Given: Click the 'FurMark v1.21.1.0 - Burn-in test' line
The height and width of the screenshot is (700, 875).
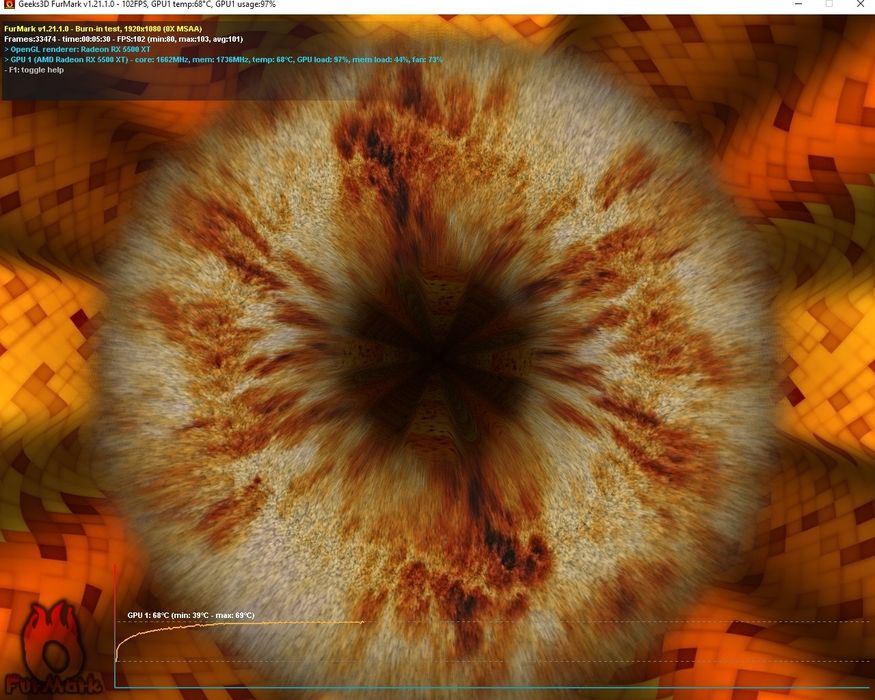Looking at the screenshot, I should click(103, 29).
